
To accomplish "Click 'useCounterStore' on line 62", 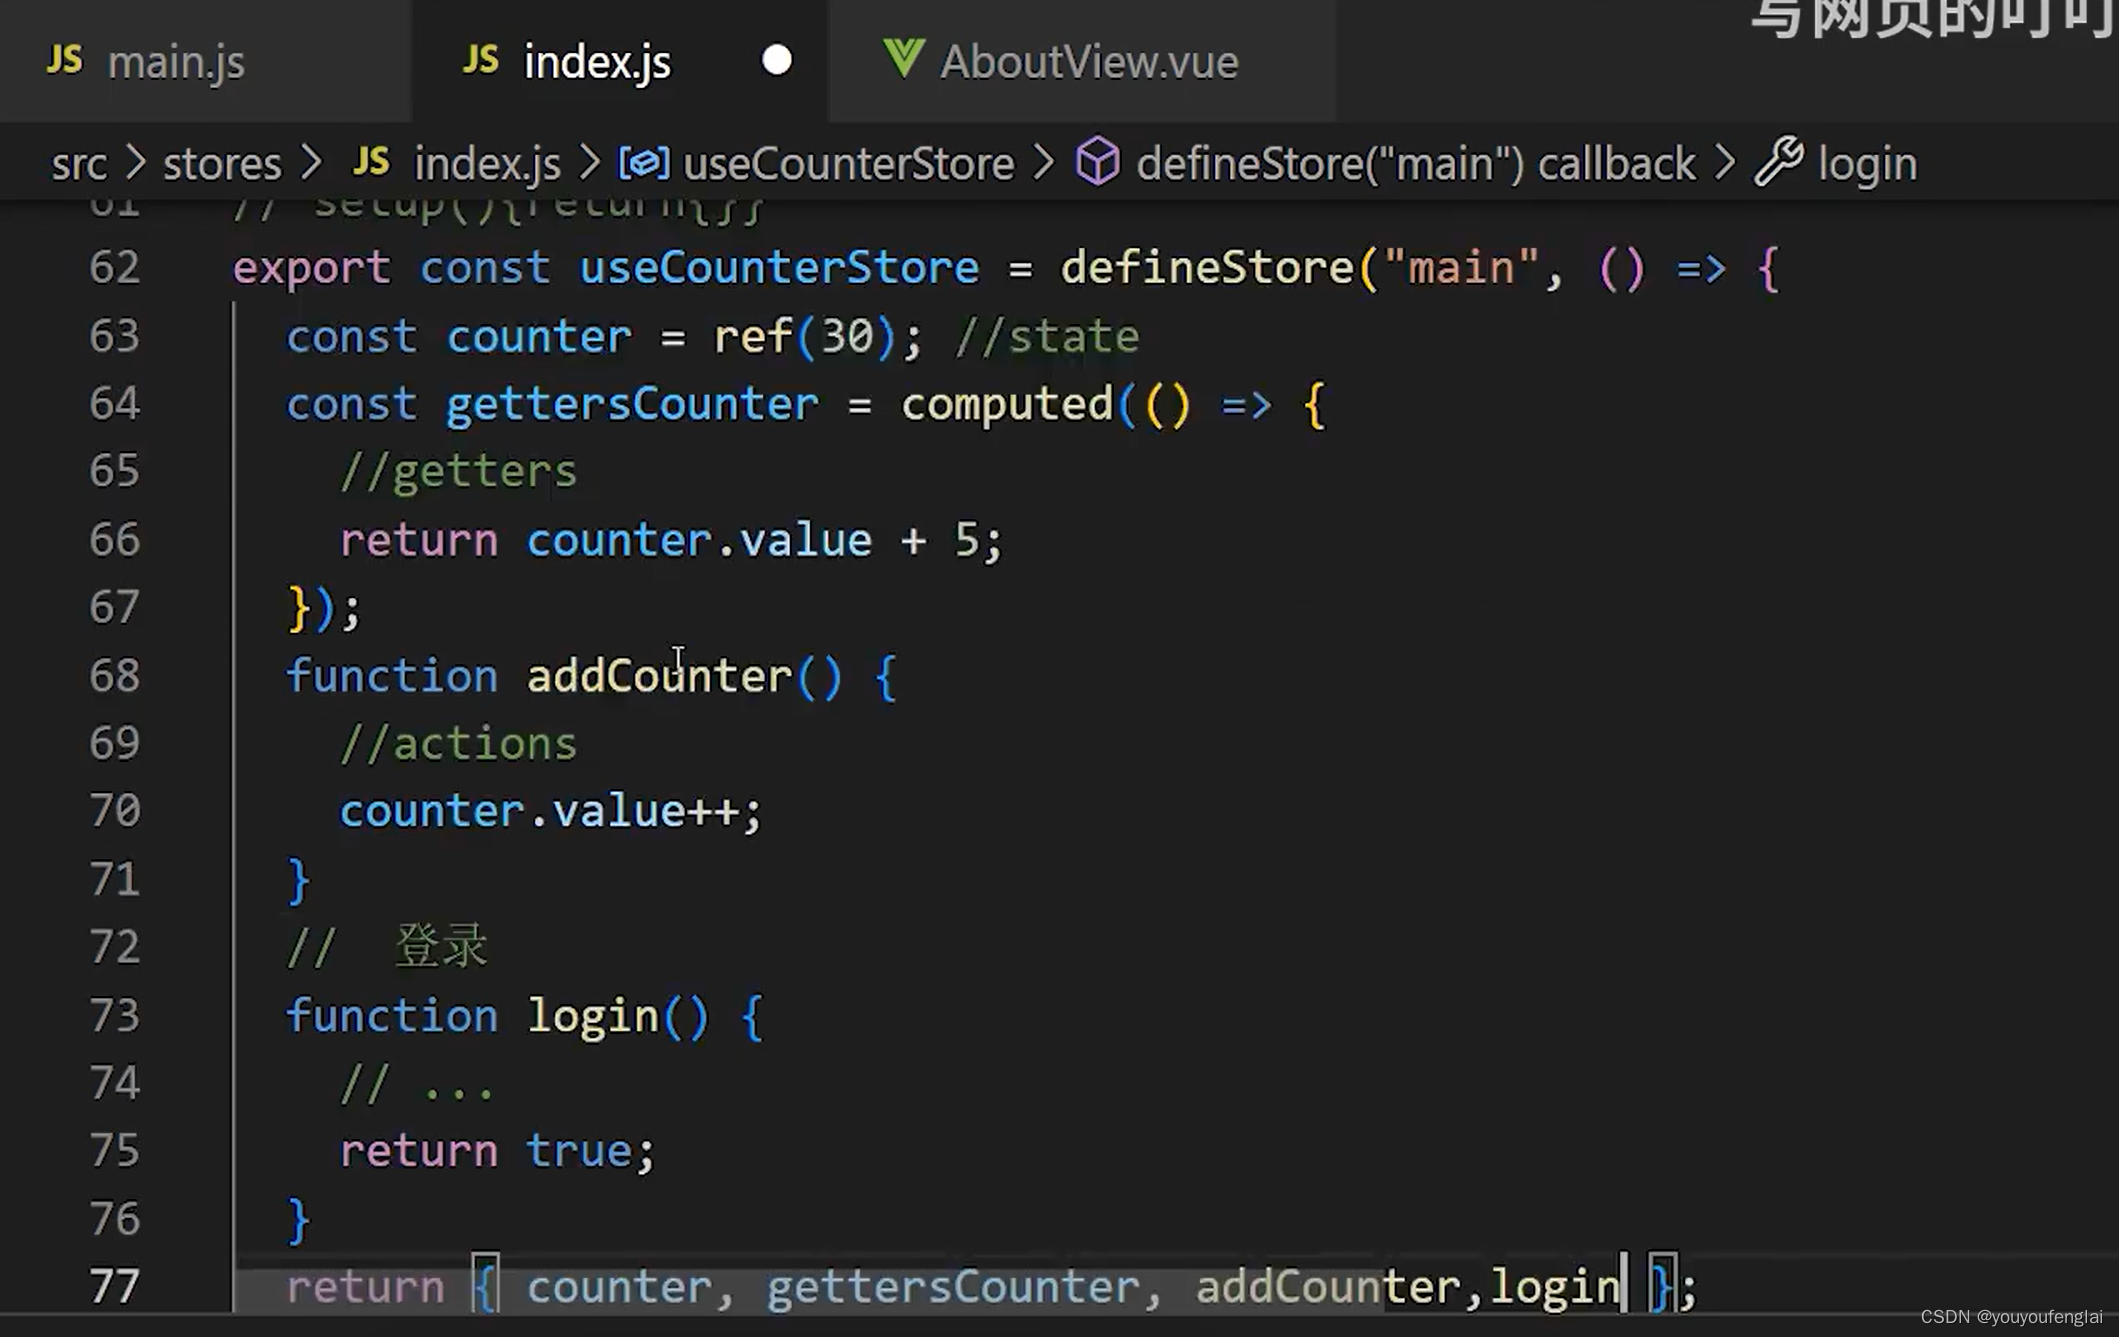I will click(x=779, y=268).
